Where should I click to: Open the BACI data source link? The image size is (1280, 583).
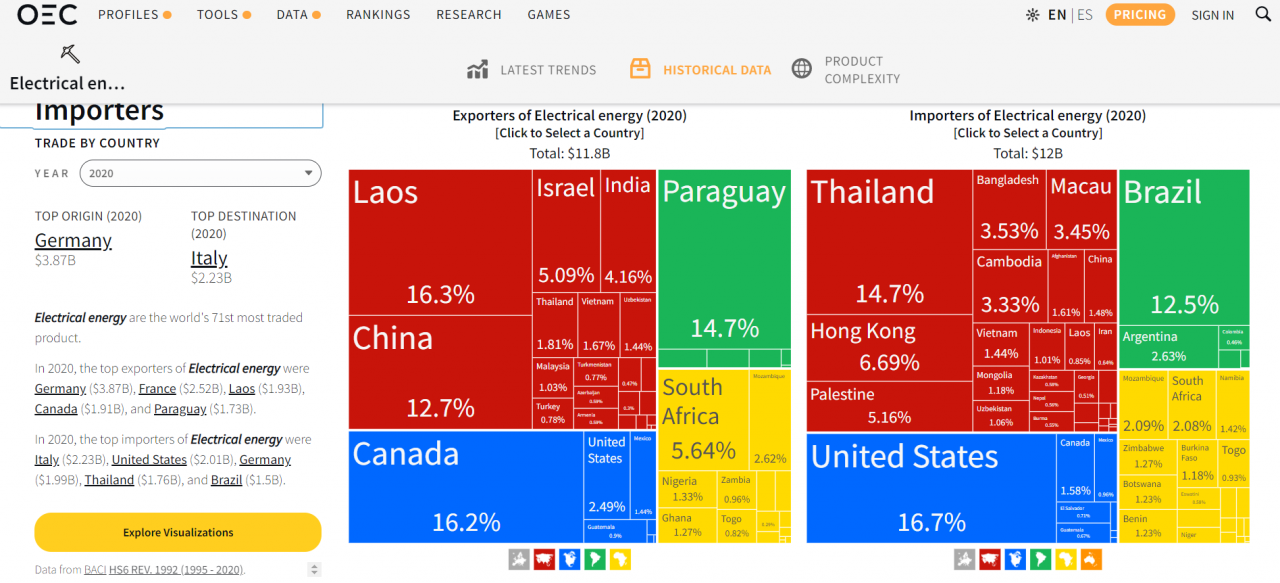coord(95,570)
